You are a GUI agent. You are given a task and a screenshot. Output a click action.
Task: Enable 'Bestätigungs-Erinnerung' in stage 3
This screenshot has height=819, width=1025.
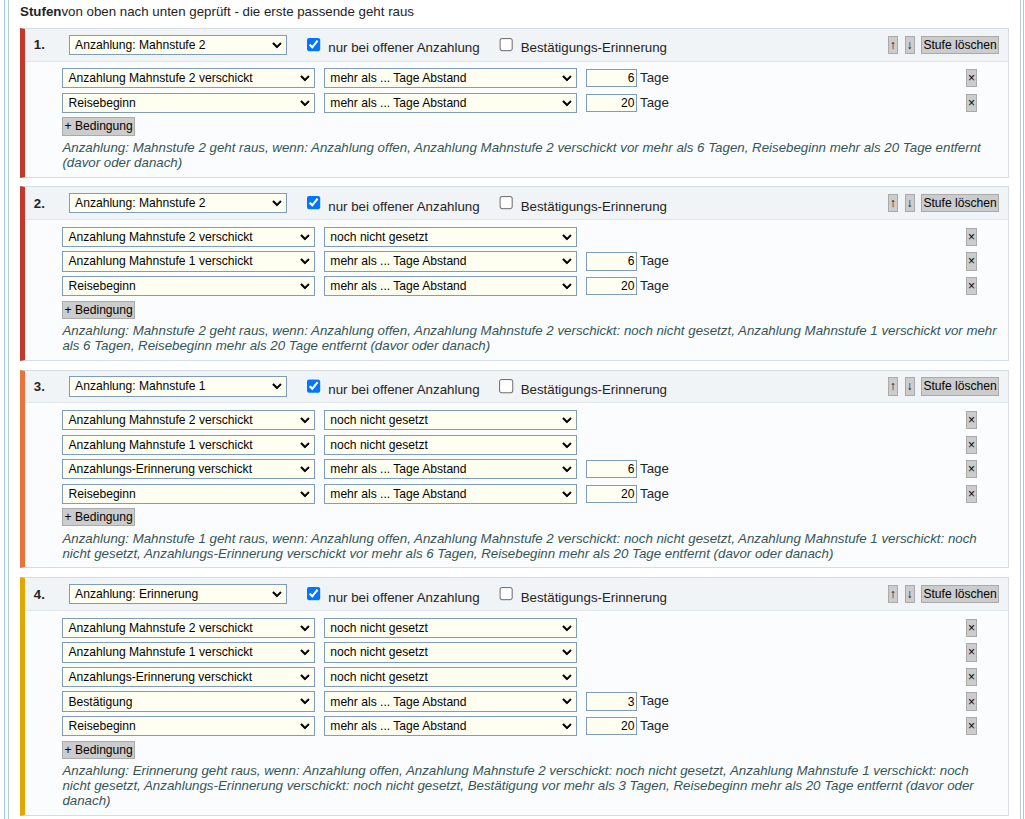click(506, 386)
